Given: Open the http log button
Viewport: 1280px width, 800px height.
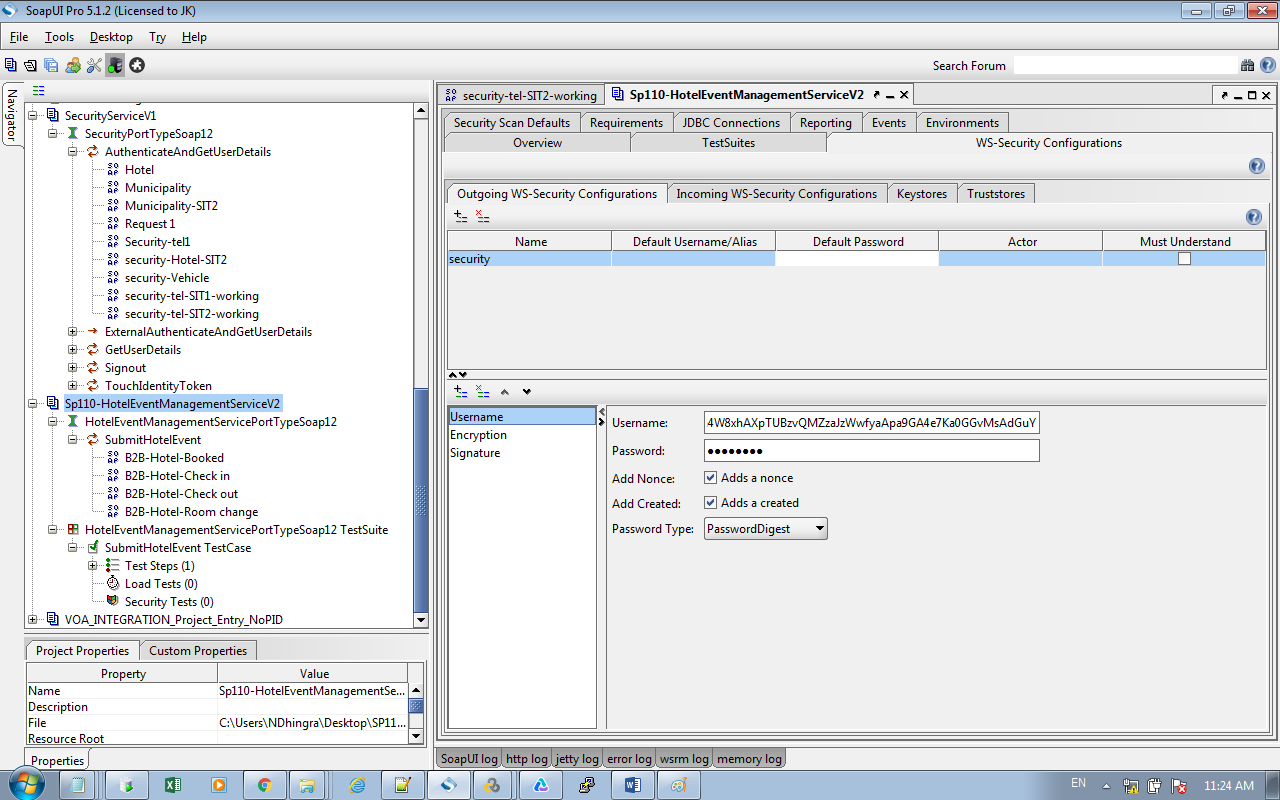Looking at the screenshot, I should [527, 759].
